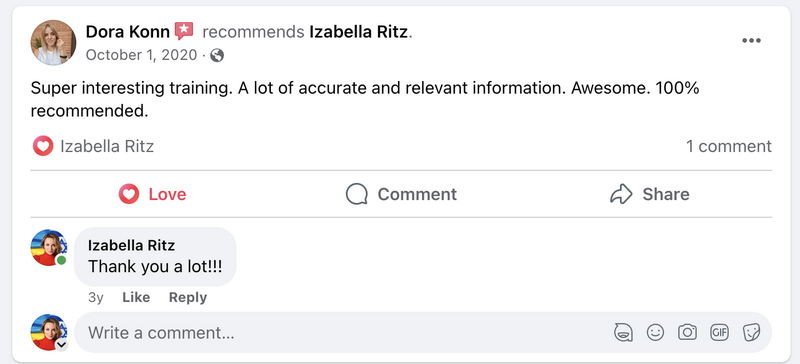Click the recommendation star badge icon

point(184,32)
